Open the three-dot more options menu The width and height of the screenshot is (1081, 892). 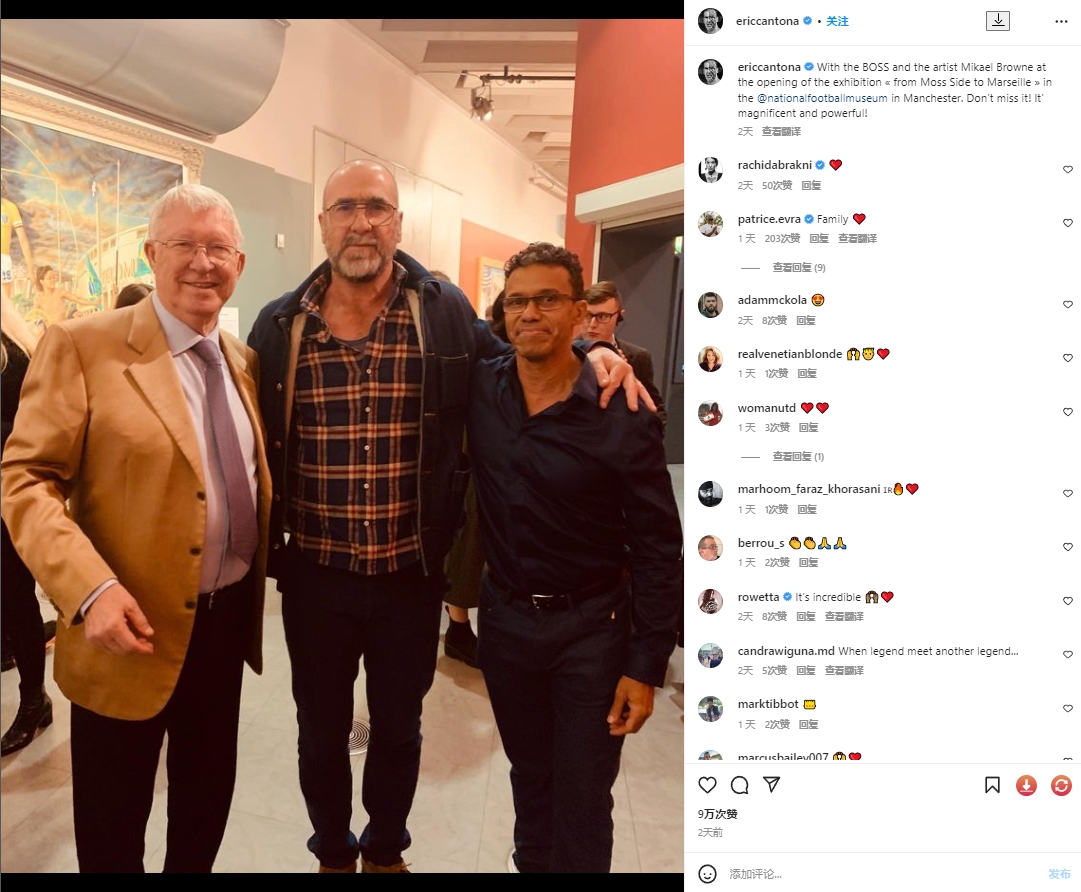[1061, 21]
